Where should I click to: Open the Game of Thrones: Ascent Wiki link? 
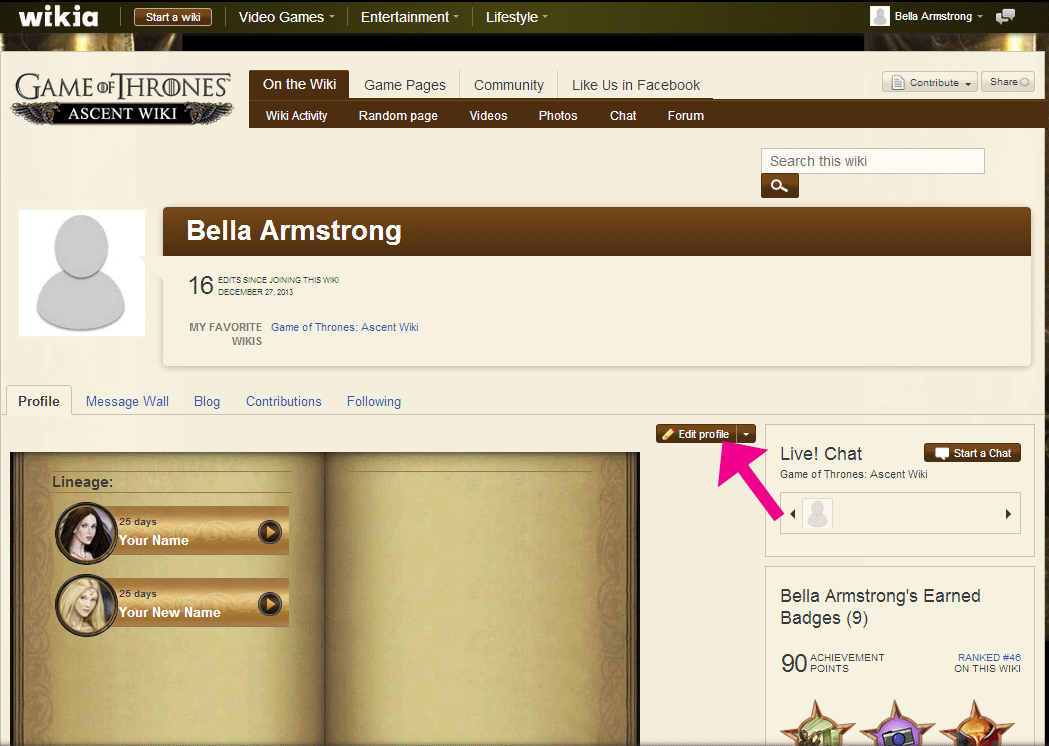pos(345,327)
